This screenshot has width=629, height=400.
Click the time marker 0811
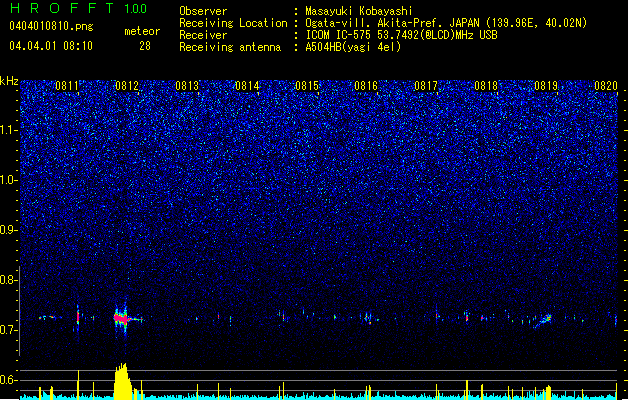67,86
